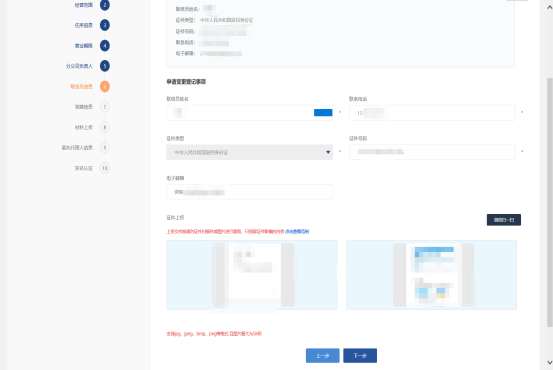Click the orange step 6 circle

coord(105,86)
